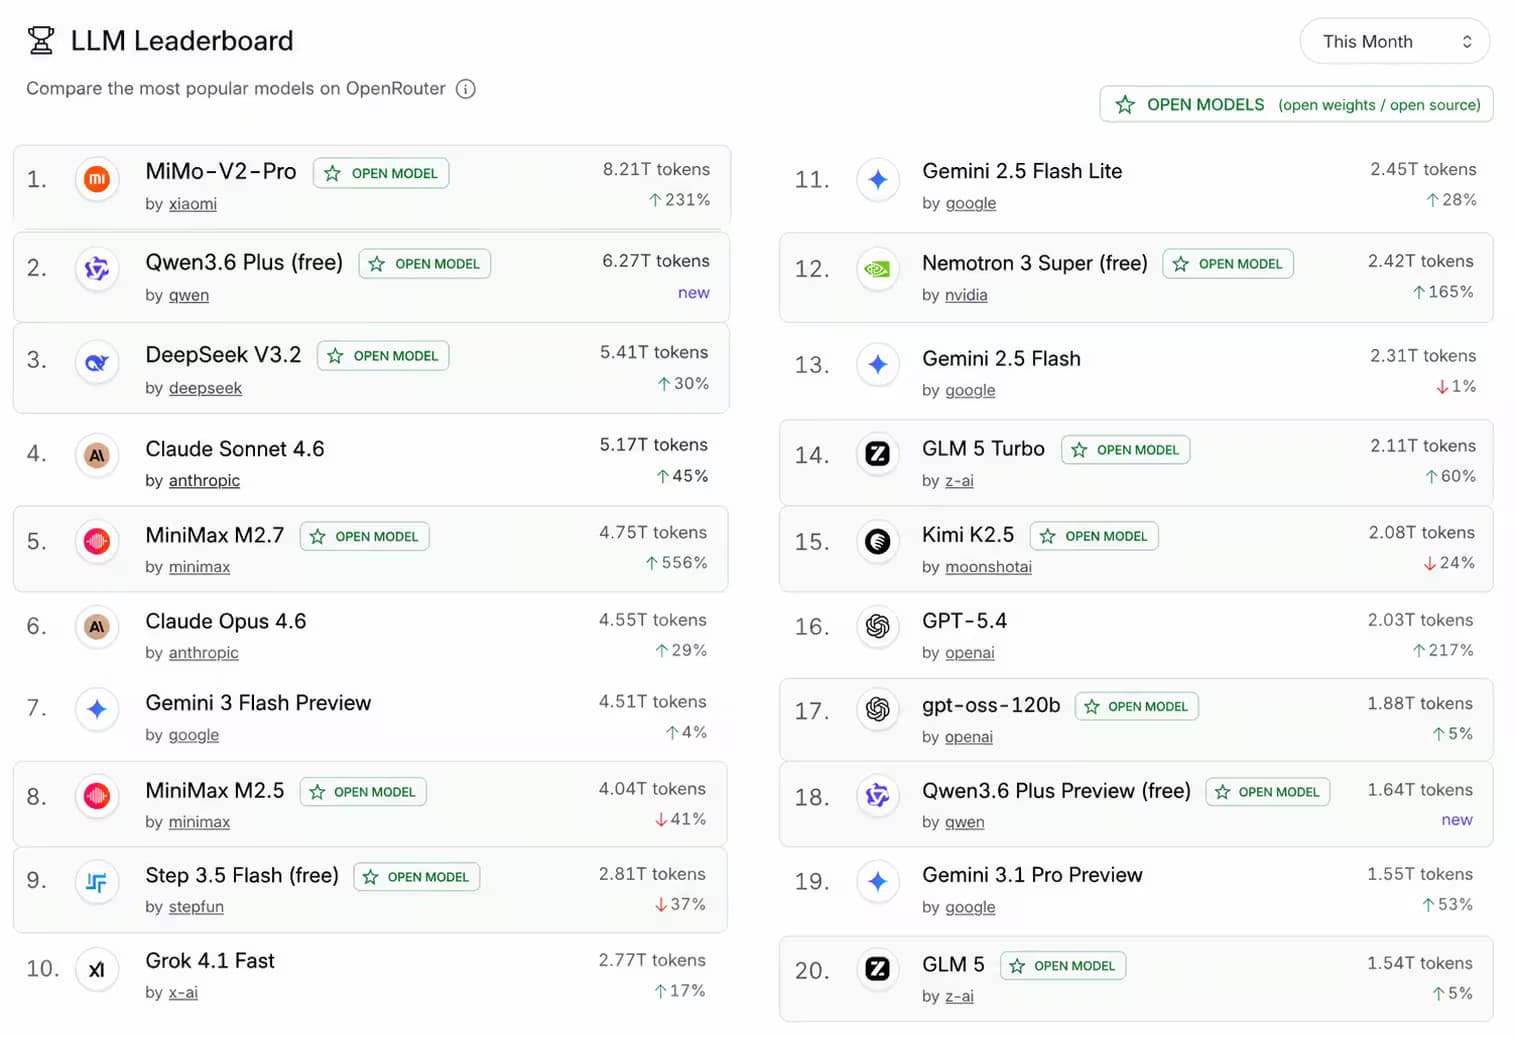Click the Gemini logo for Gemini 3 Flash Preview

tap(97, 709)
